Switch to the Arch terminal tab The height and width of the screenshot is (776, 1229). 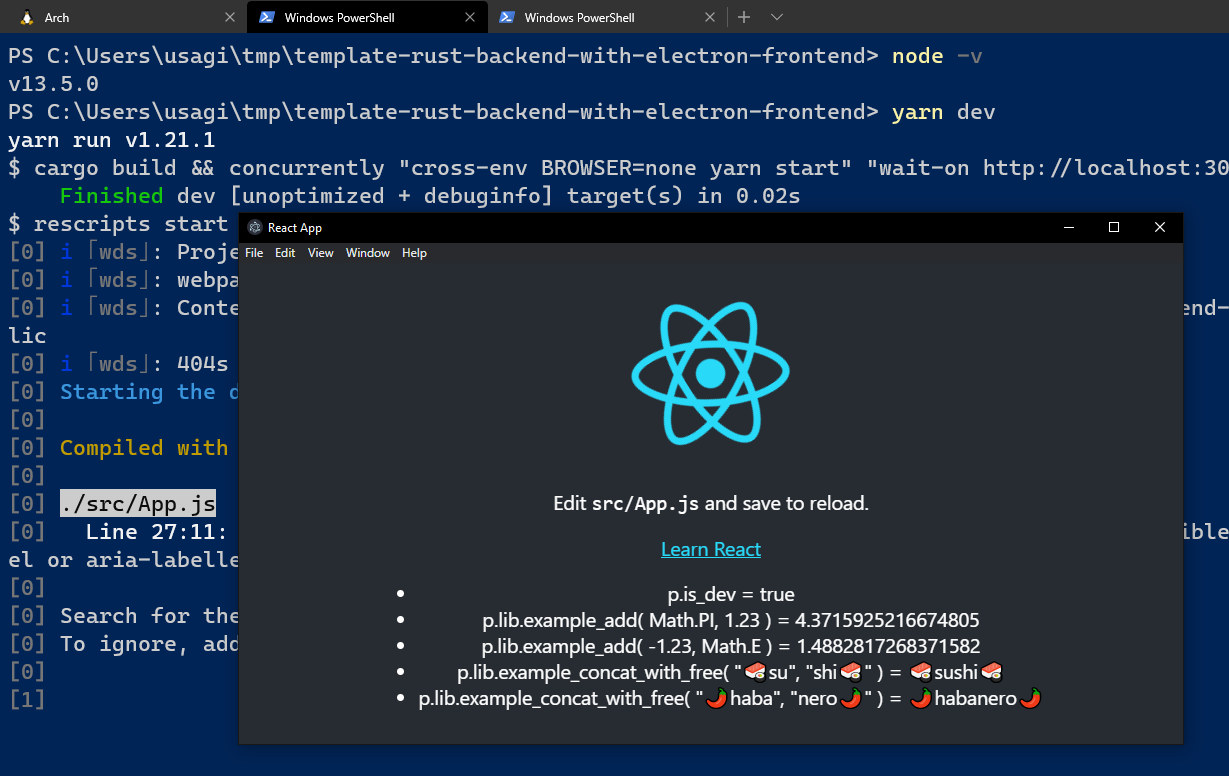[124, 17]
